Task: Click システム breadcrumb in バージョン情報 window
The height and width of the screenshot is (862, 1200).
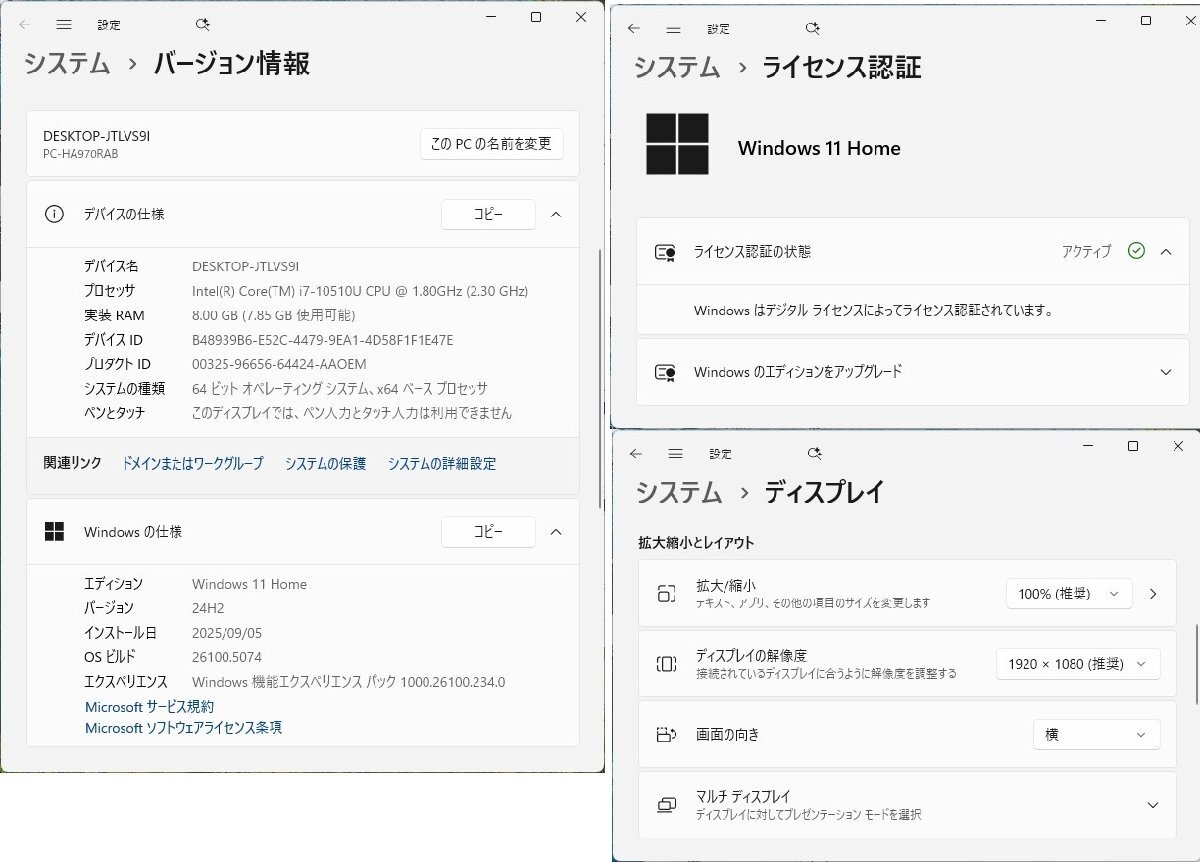Action: (x=65, y=63)
